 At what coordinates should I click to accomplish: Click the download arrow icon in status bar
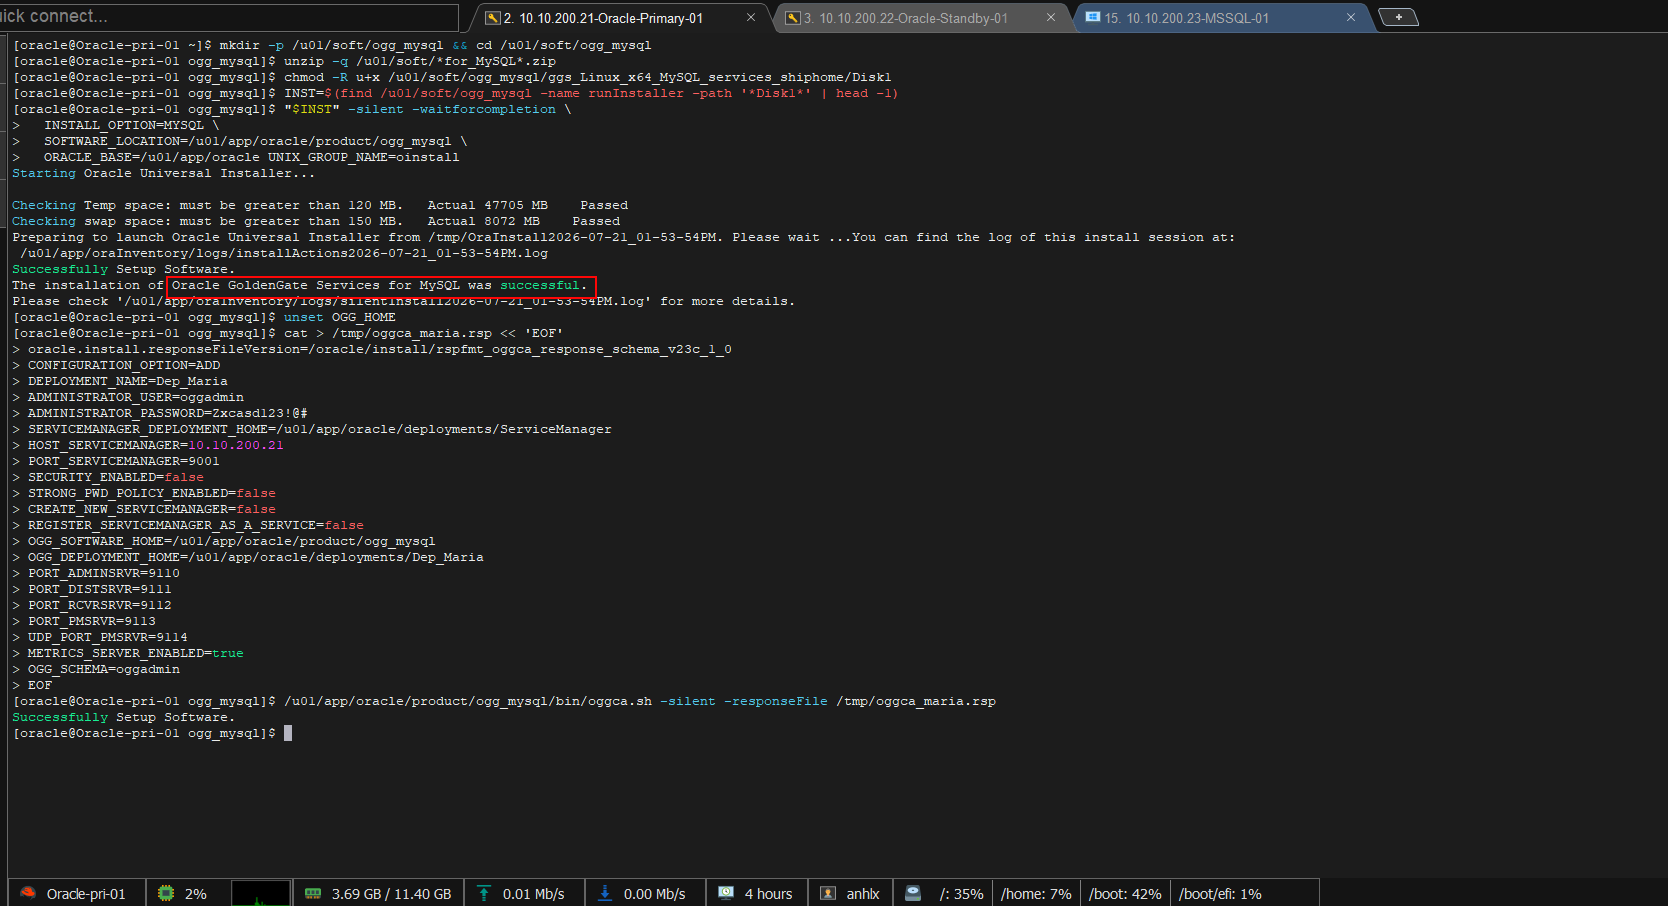(x=605, y=893)
